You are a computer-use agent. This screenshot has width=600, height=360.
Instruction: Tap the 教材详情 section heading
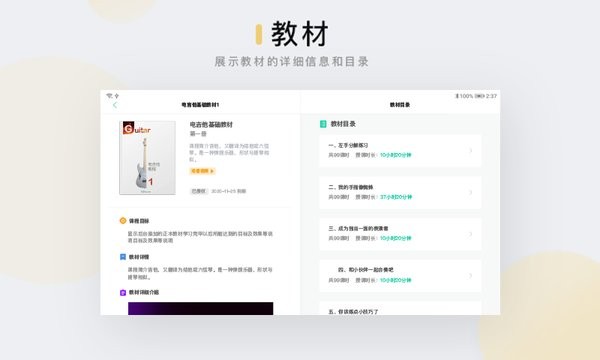139,257
